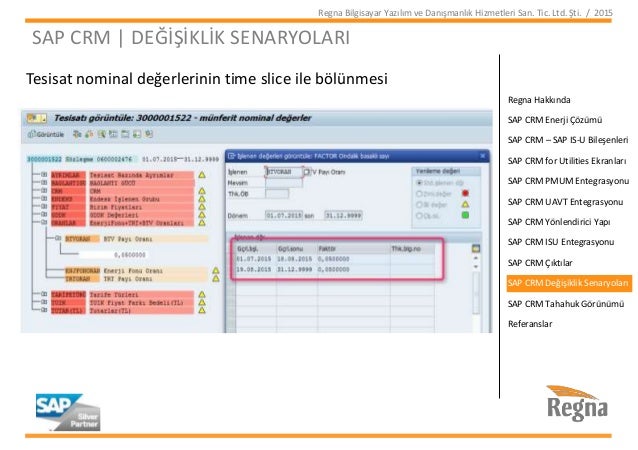The width and height of the screenshot is (638, 450).
Task: Click table settings icon above scroll arrows
Action: click(x=476, y=248)
